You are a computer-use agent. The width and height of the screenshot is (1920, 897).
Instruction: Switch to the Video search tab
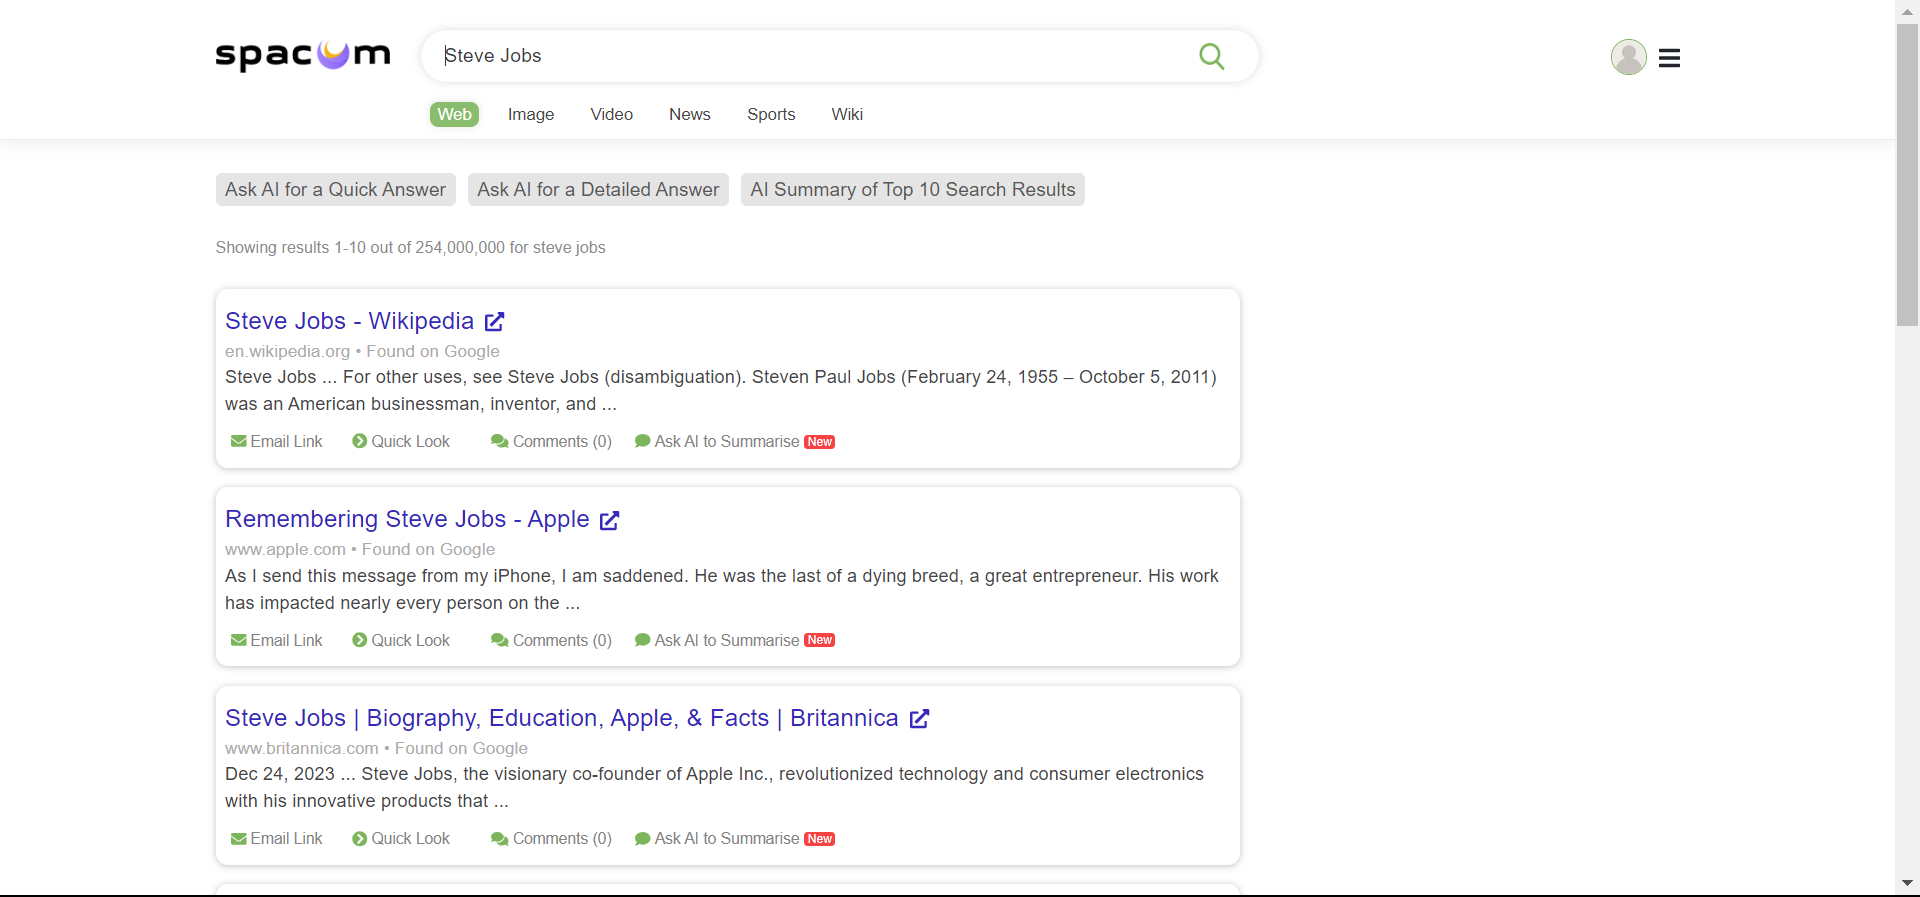point(612,114)
